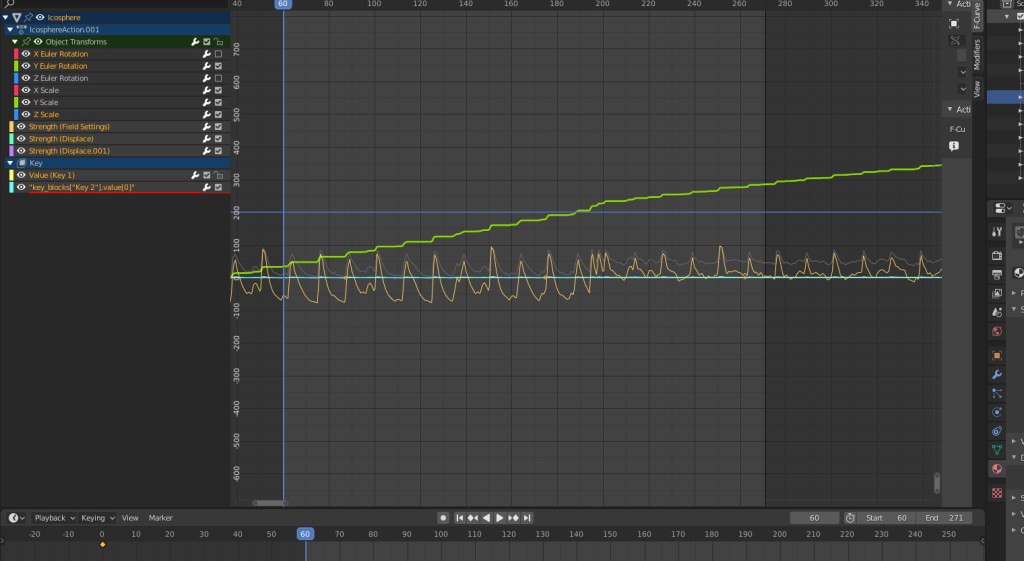
Task: Jump to the timeline start frame
Action: (x=460, y=518)
